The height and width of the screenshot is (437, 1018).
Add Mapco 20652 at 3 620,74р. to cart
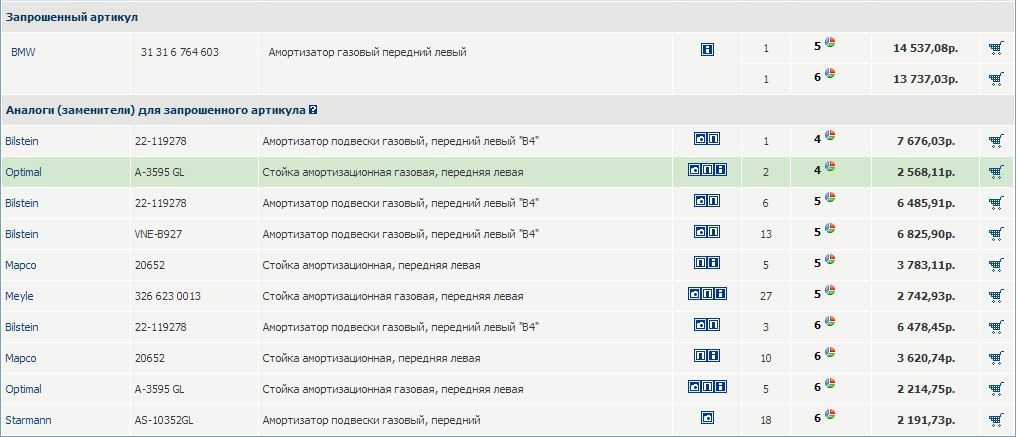click(x=996, y=358)
